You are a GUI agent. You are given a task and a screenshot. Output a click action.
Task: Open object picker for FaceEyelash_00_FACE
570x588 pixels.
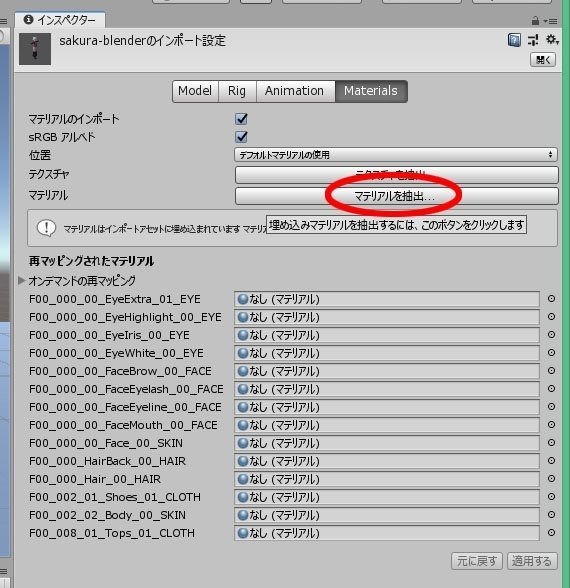click(551, 389)
